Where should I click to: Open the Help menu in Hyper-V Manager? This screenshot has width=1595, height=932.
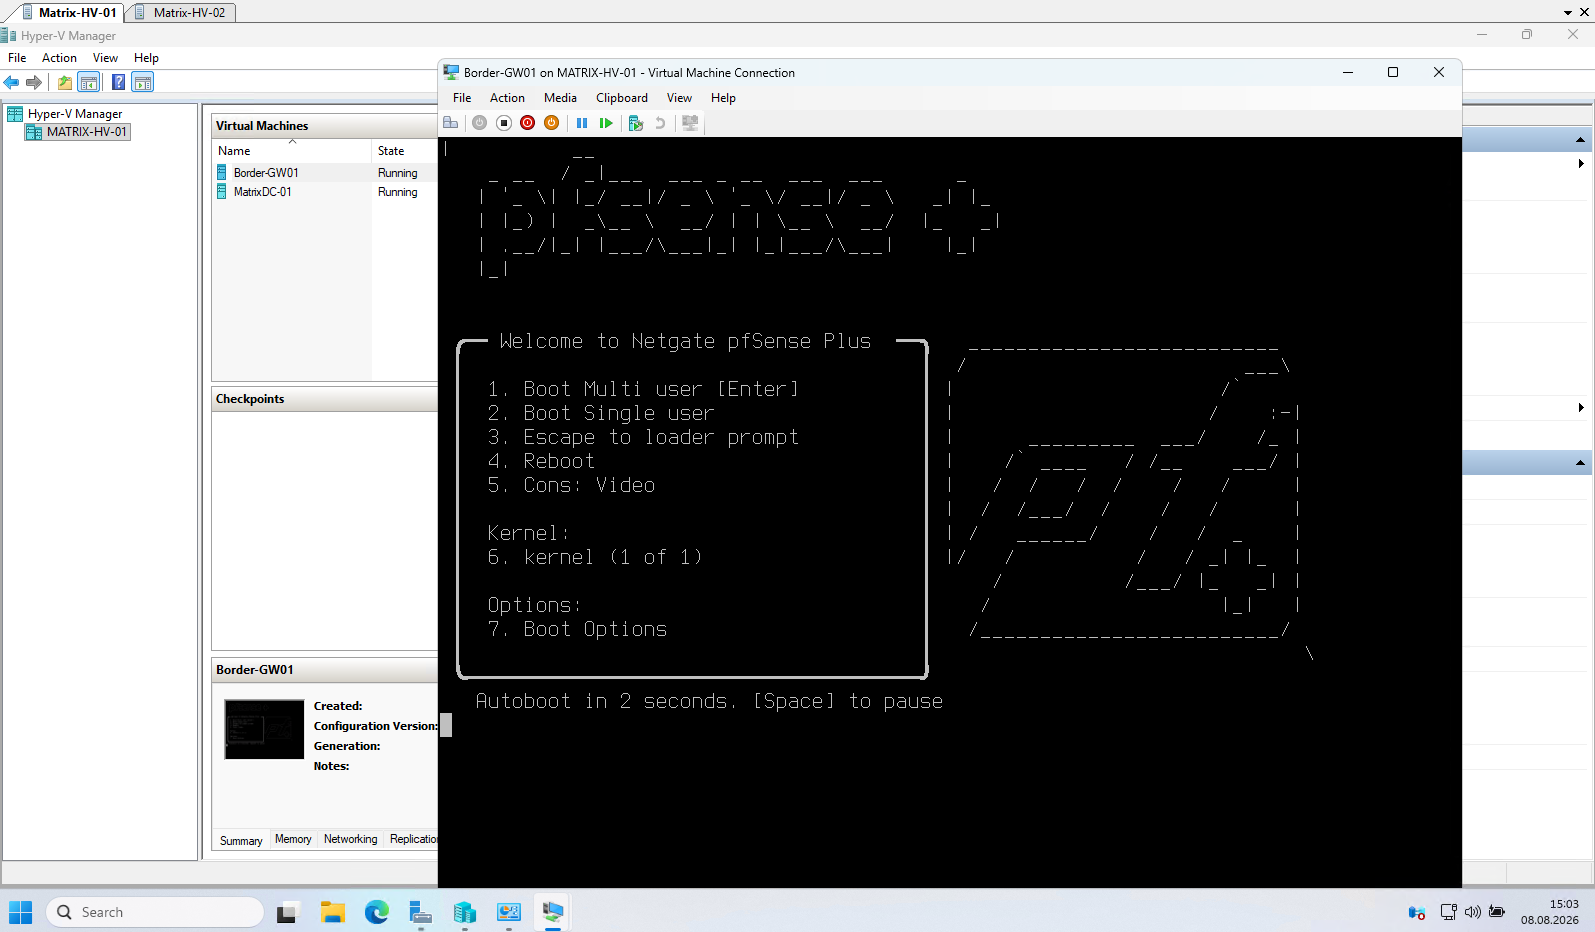(x=146, y=58)
